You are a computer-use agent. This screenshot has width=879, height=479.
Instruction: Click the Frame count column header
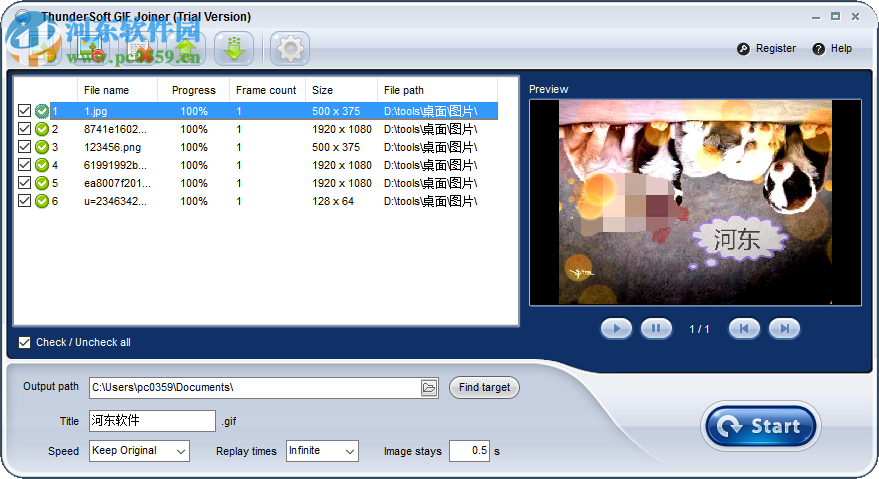266,90
